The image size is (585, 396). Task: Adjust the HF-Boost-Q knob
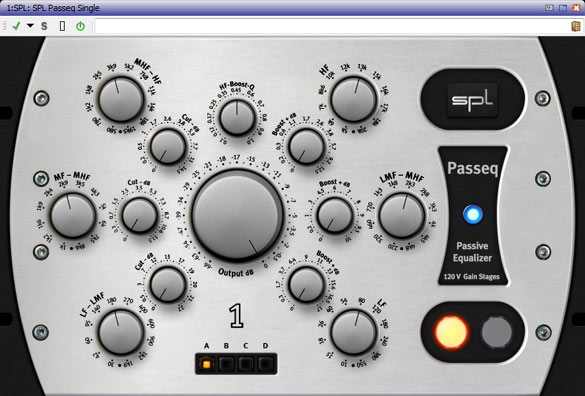(237, 118)
